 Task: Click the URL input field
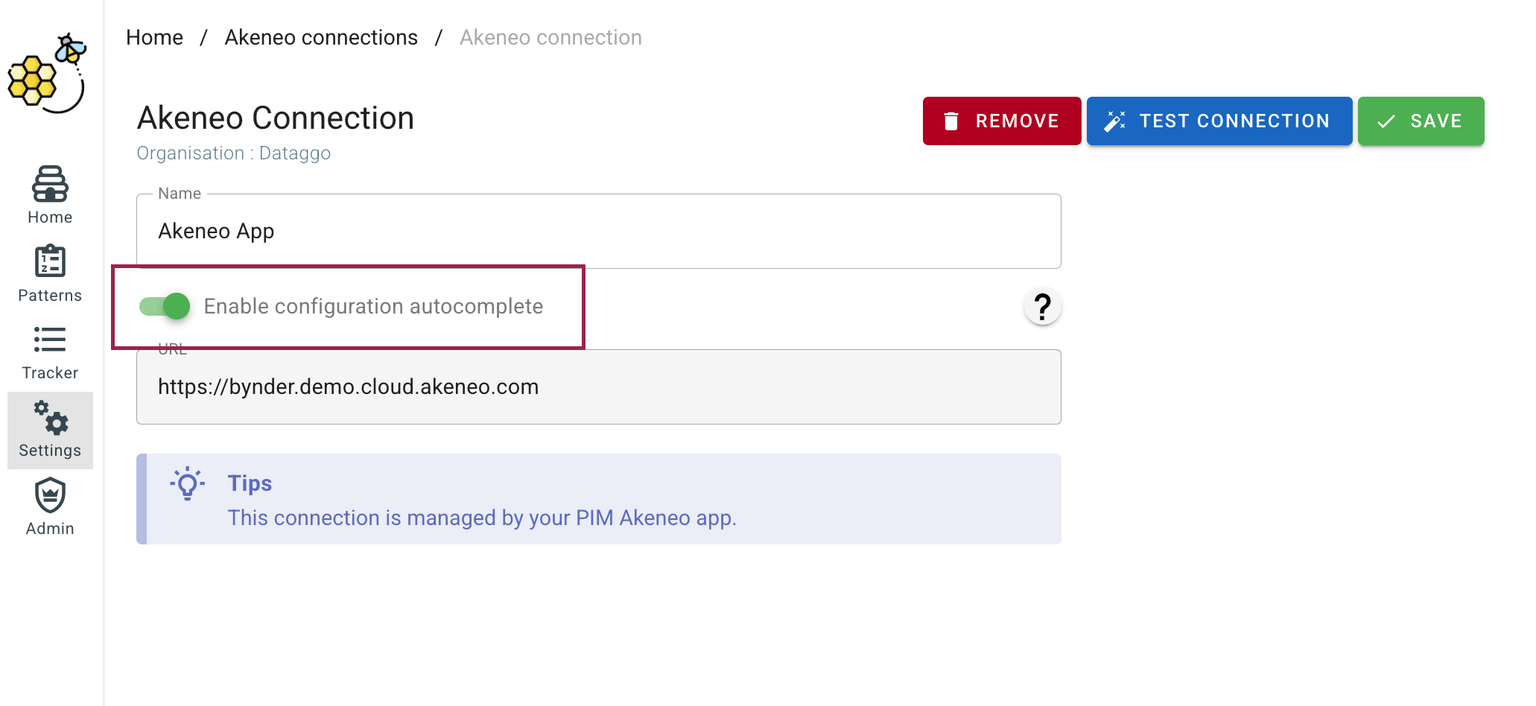(x=598, y=387)
